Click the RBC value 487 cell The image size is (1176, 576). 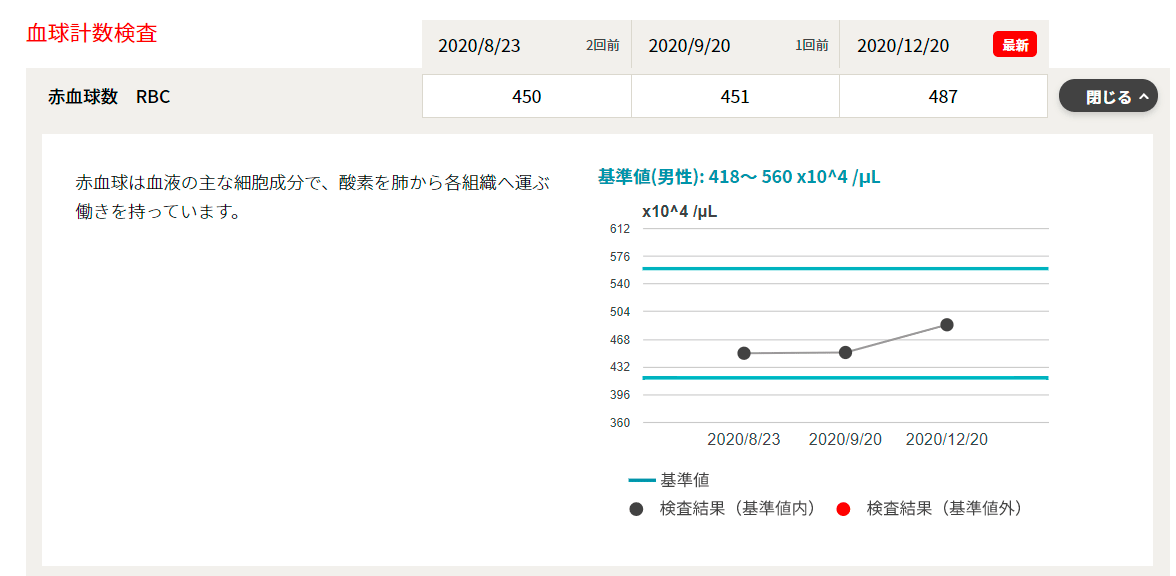point(943,96)
